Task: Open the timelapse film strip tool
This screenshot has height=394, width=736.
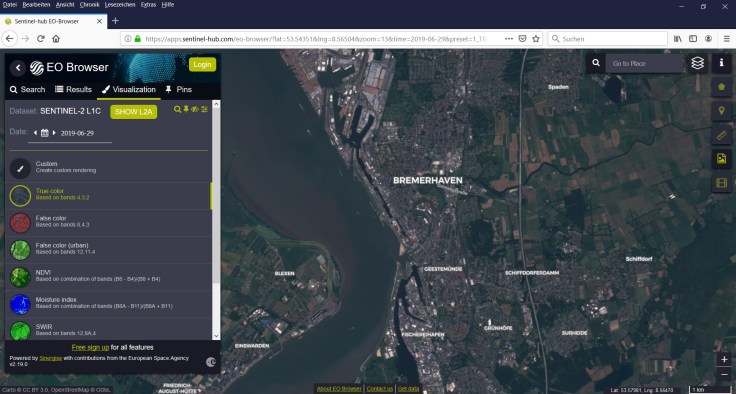Action: (x=721, y=183)
